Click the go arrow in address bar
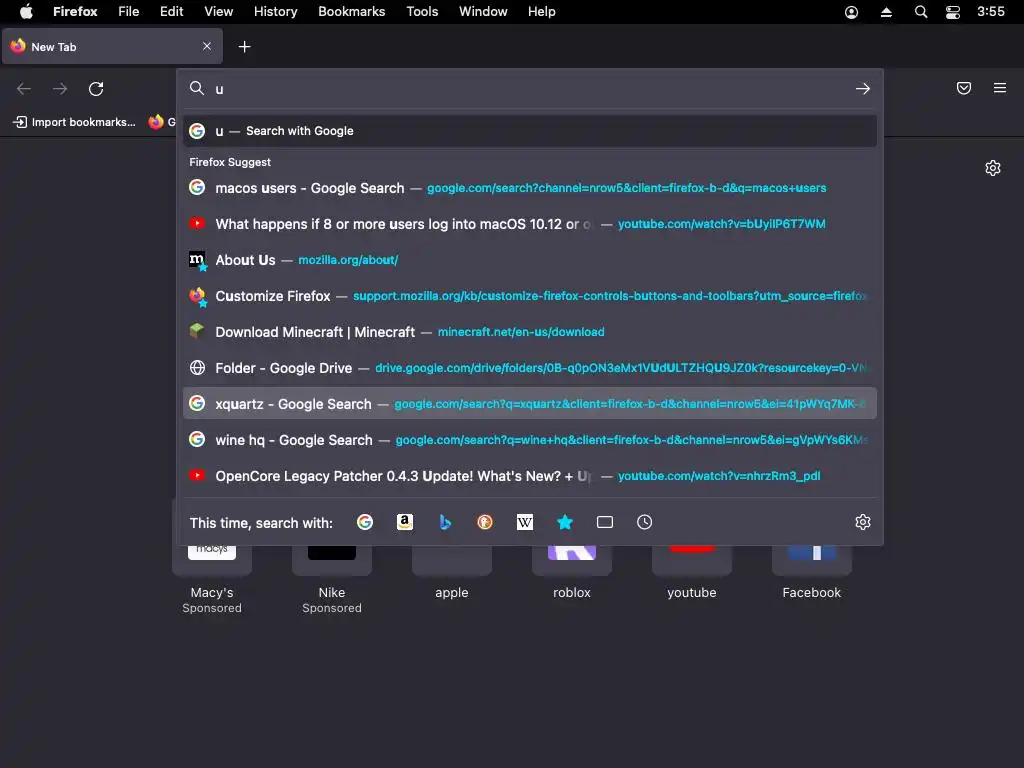The image size is (1024, 768). (x=863, y=88)
